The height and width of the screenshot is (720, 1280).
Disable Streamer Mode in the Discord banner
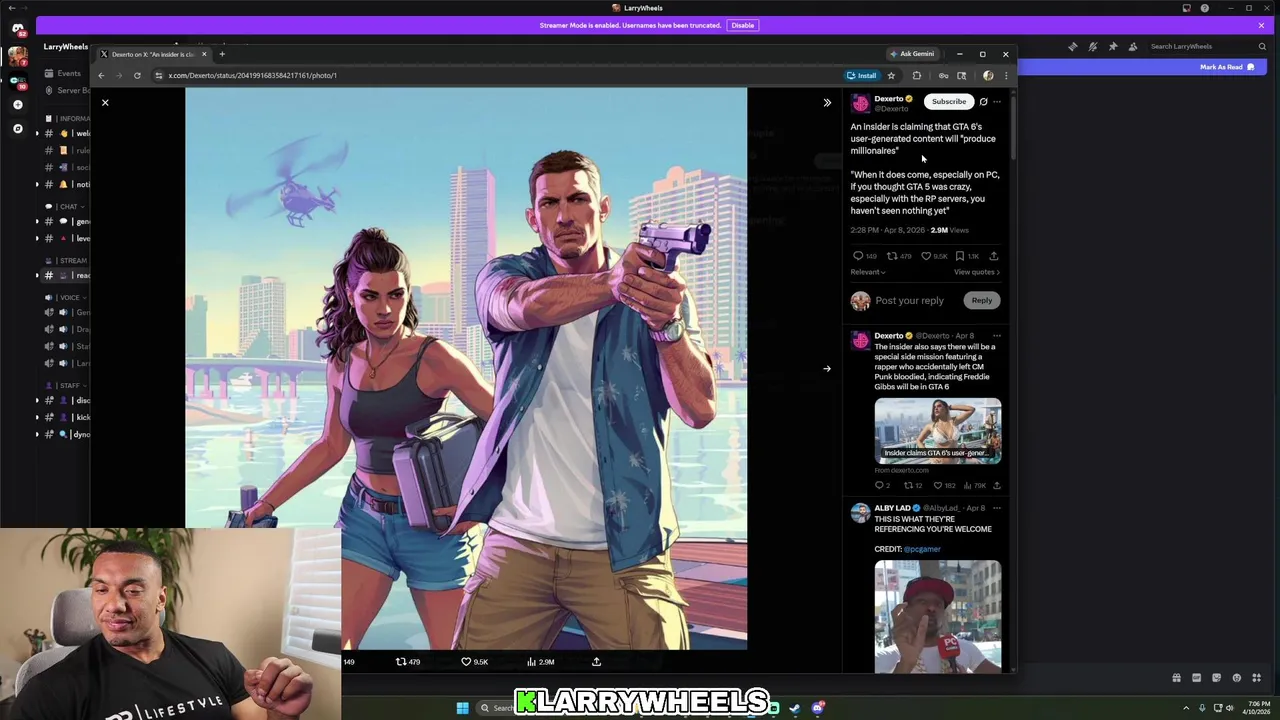click(742, 25)
